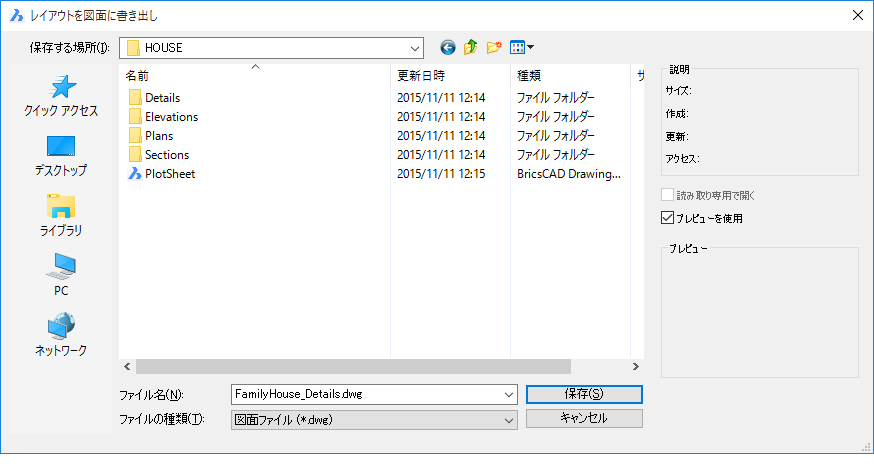Go back using the blue arrow icon
The image size is (874, 470).
pyautogui.click(x=448, y=47)
